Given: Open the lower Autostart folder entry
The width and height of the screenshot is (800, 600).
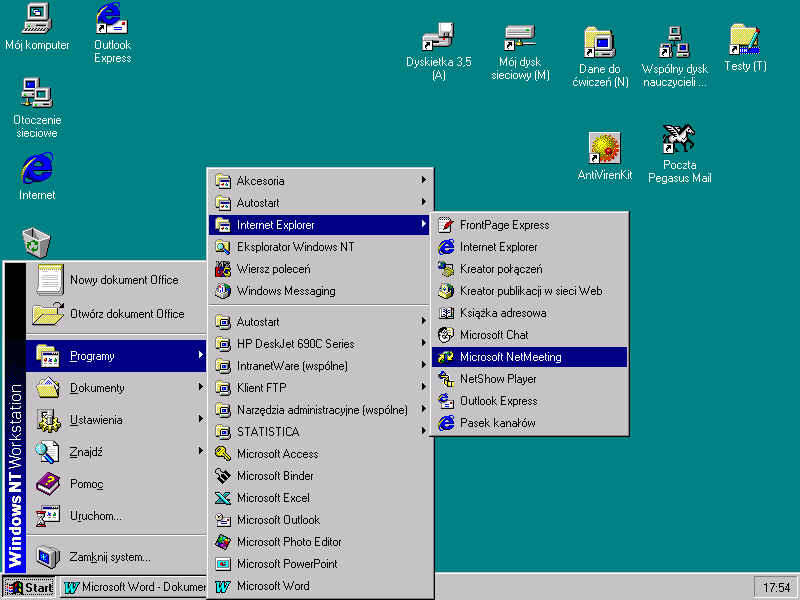Looking at the screenshot, I should click(x=319, y=322).
